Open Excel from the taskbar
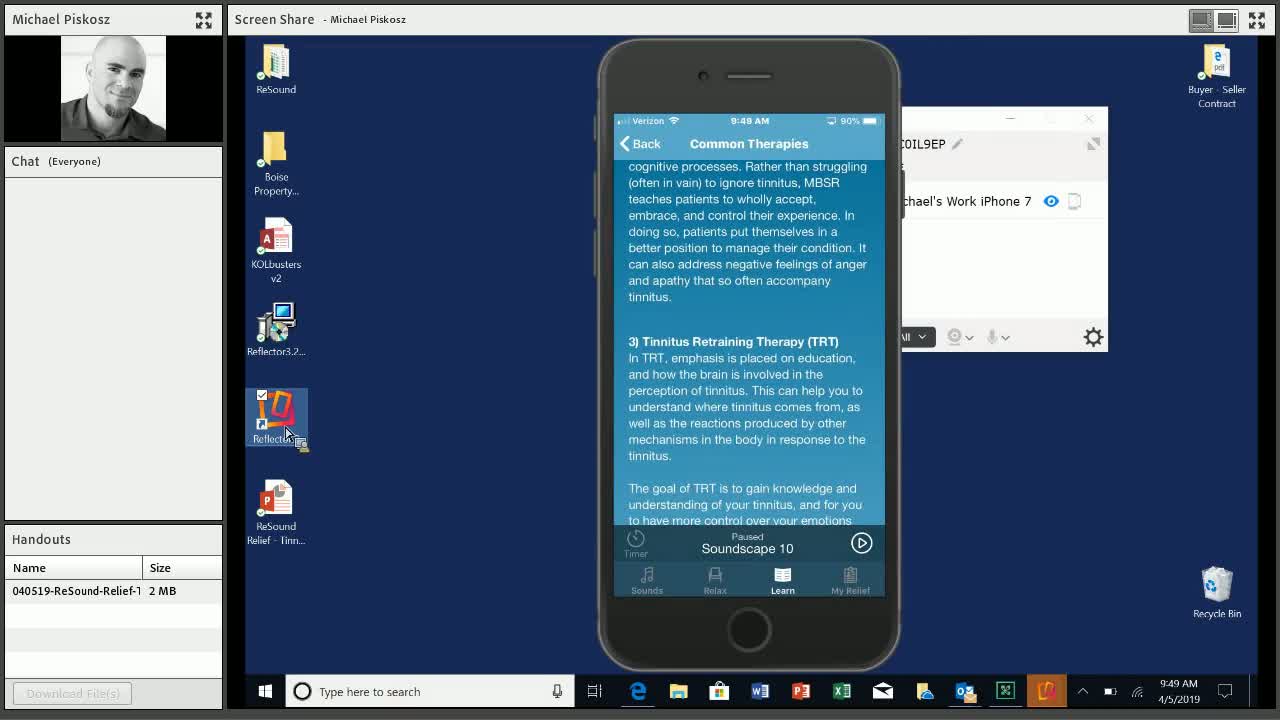1280x720 pixels. 842,691
